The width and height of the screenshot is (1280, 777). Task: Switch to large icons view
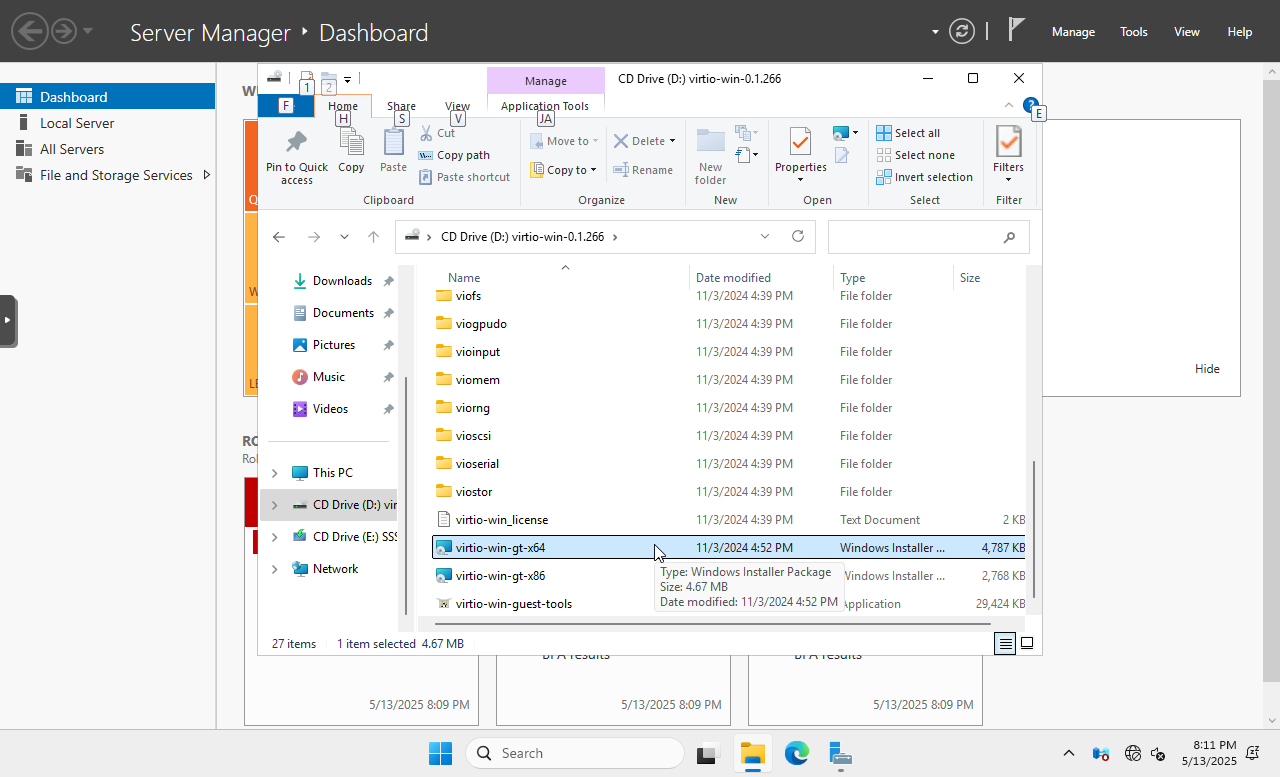pos(1027,644)
